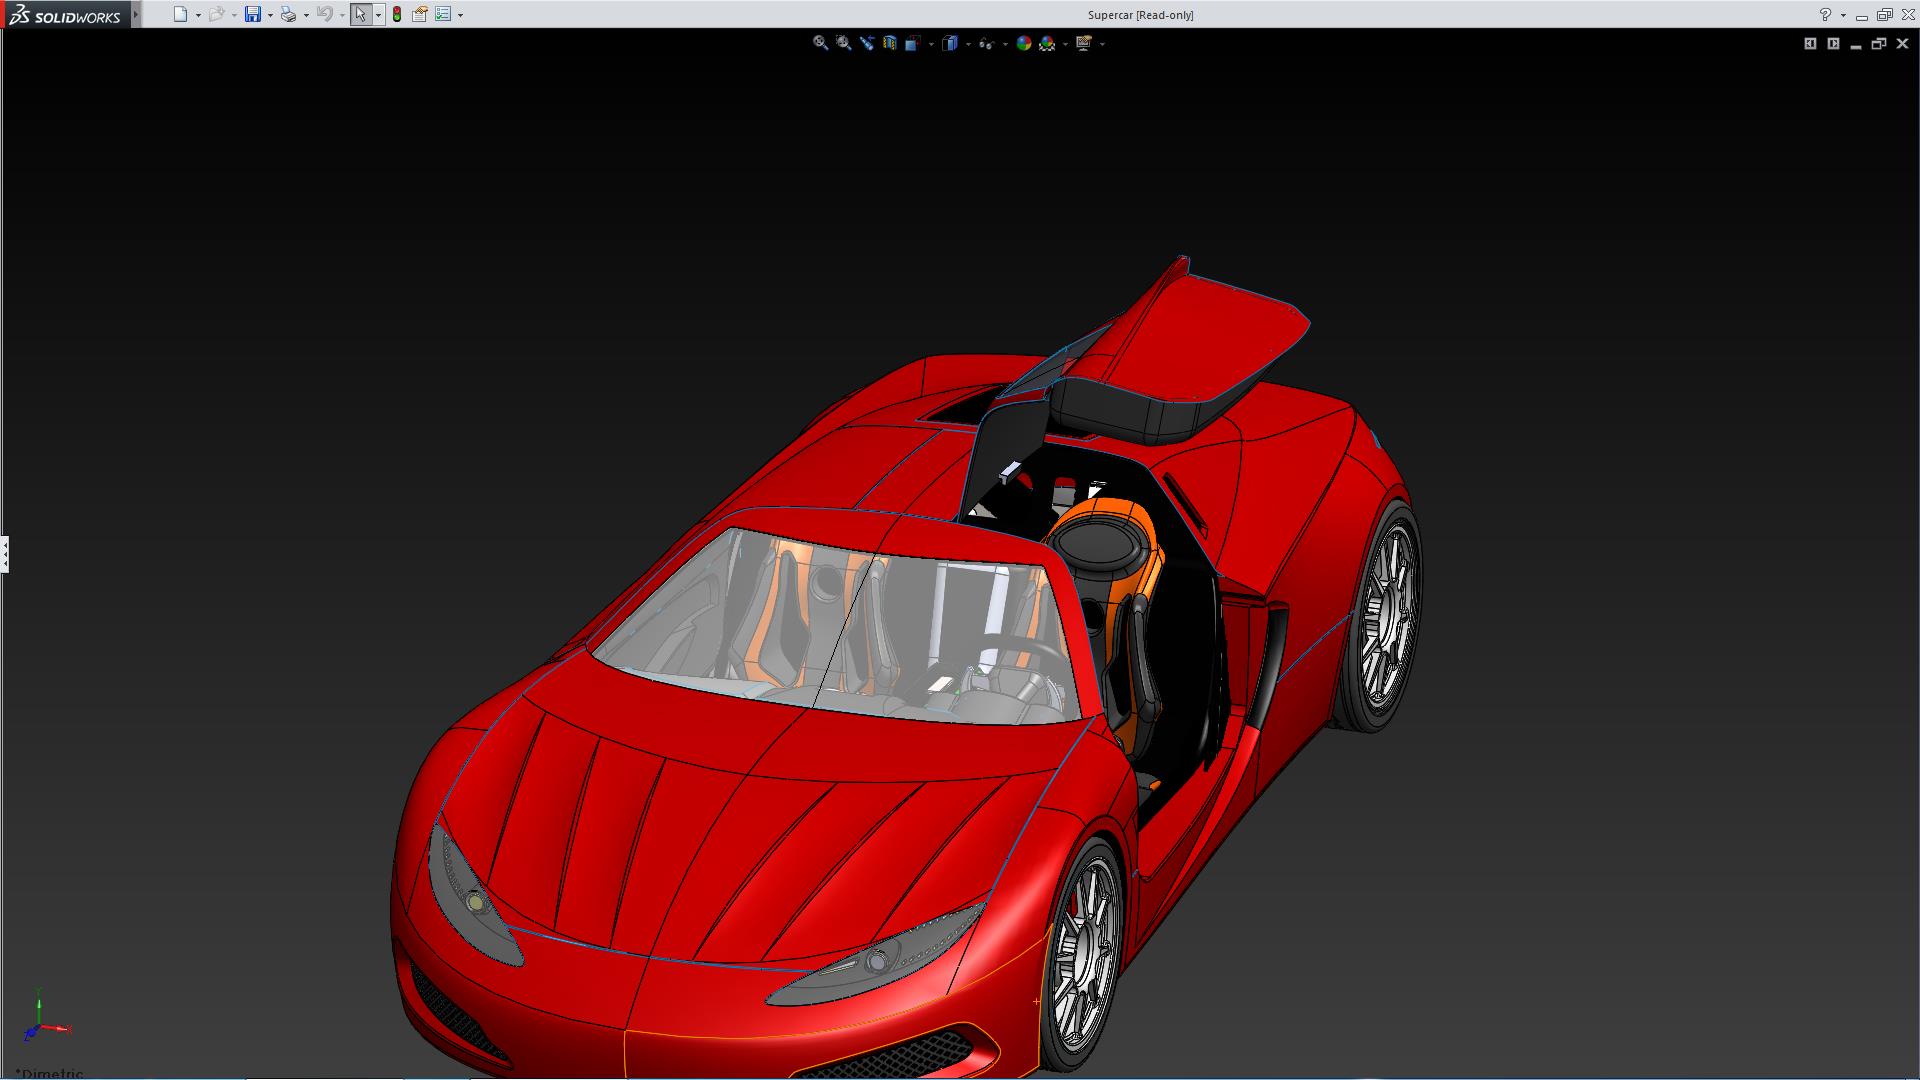Image resolution: width=1920 pixels, height=1080 pixels.
Task: Activate the Section View tool
Action: [889, 43]
